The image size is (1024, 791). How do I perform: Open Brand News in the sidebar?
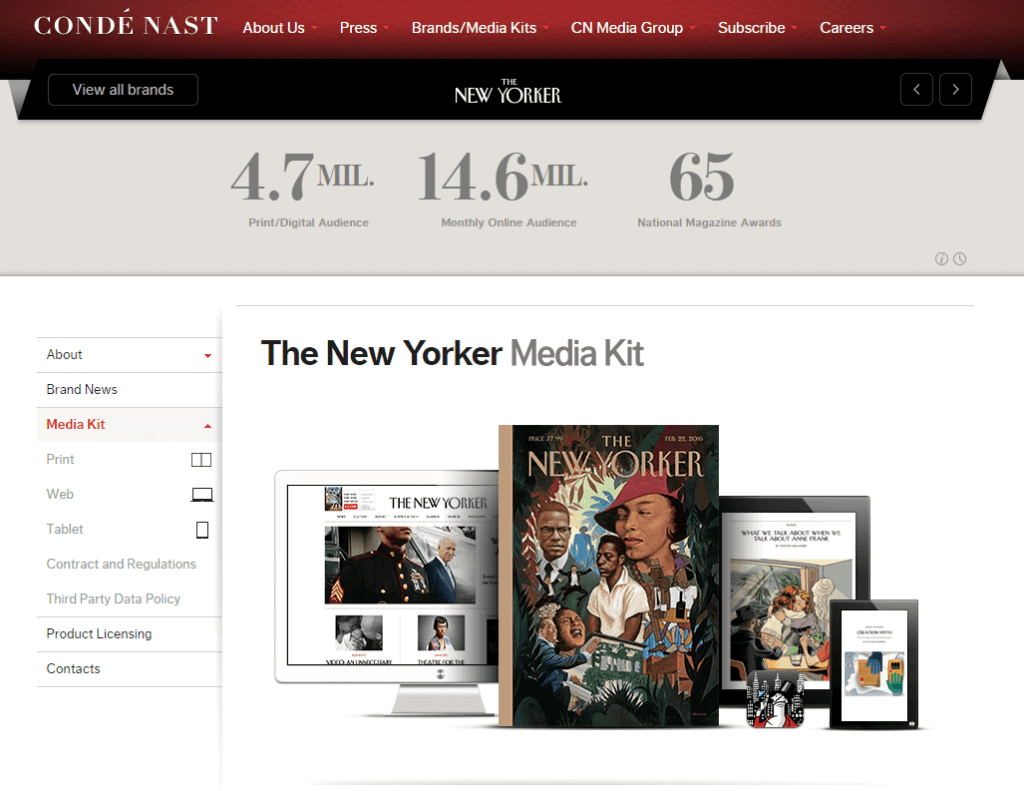(x=129, y=390)
